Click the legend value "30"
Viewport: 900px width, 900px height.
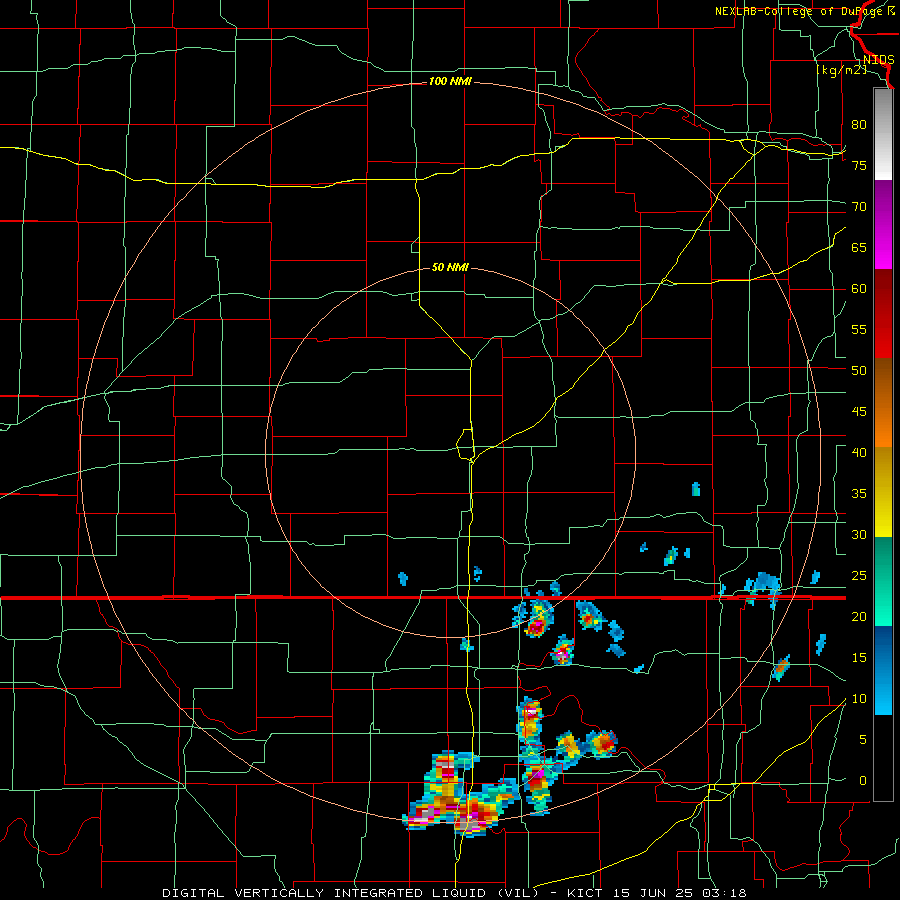pyautogui.click(x=859, y=534)
